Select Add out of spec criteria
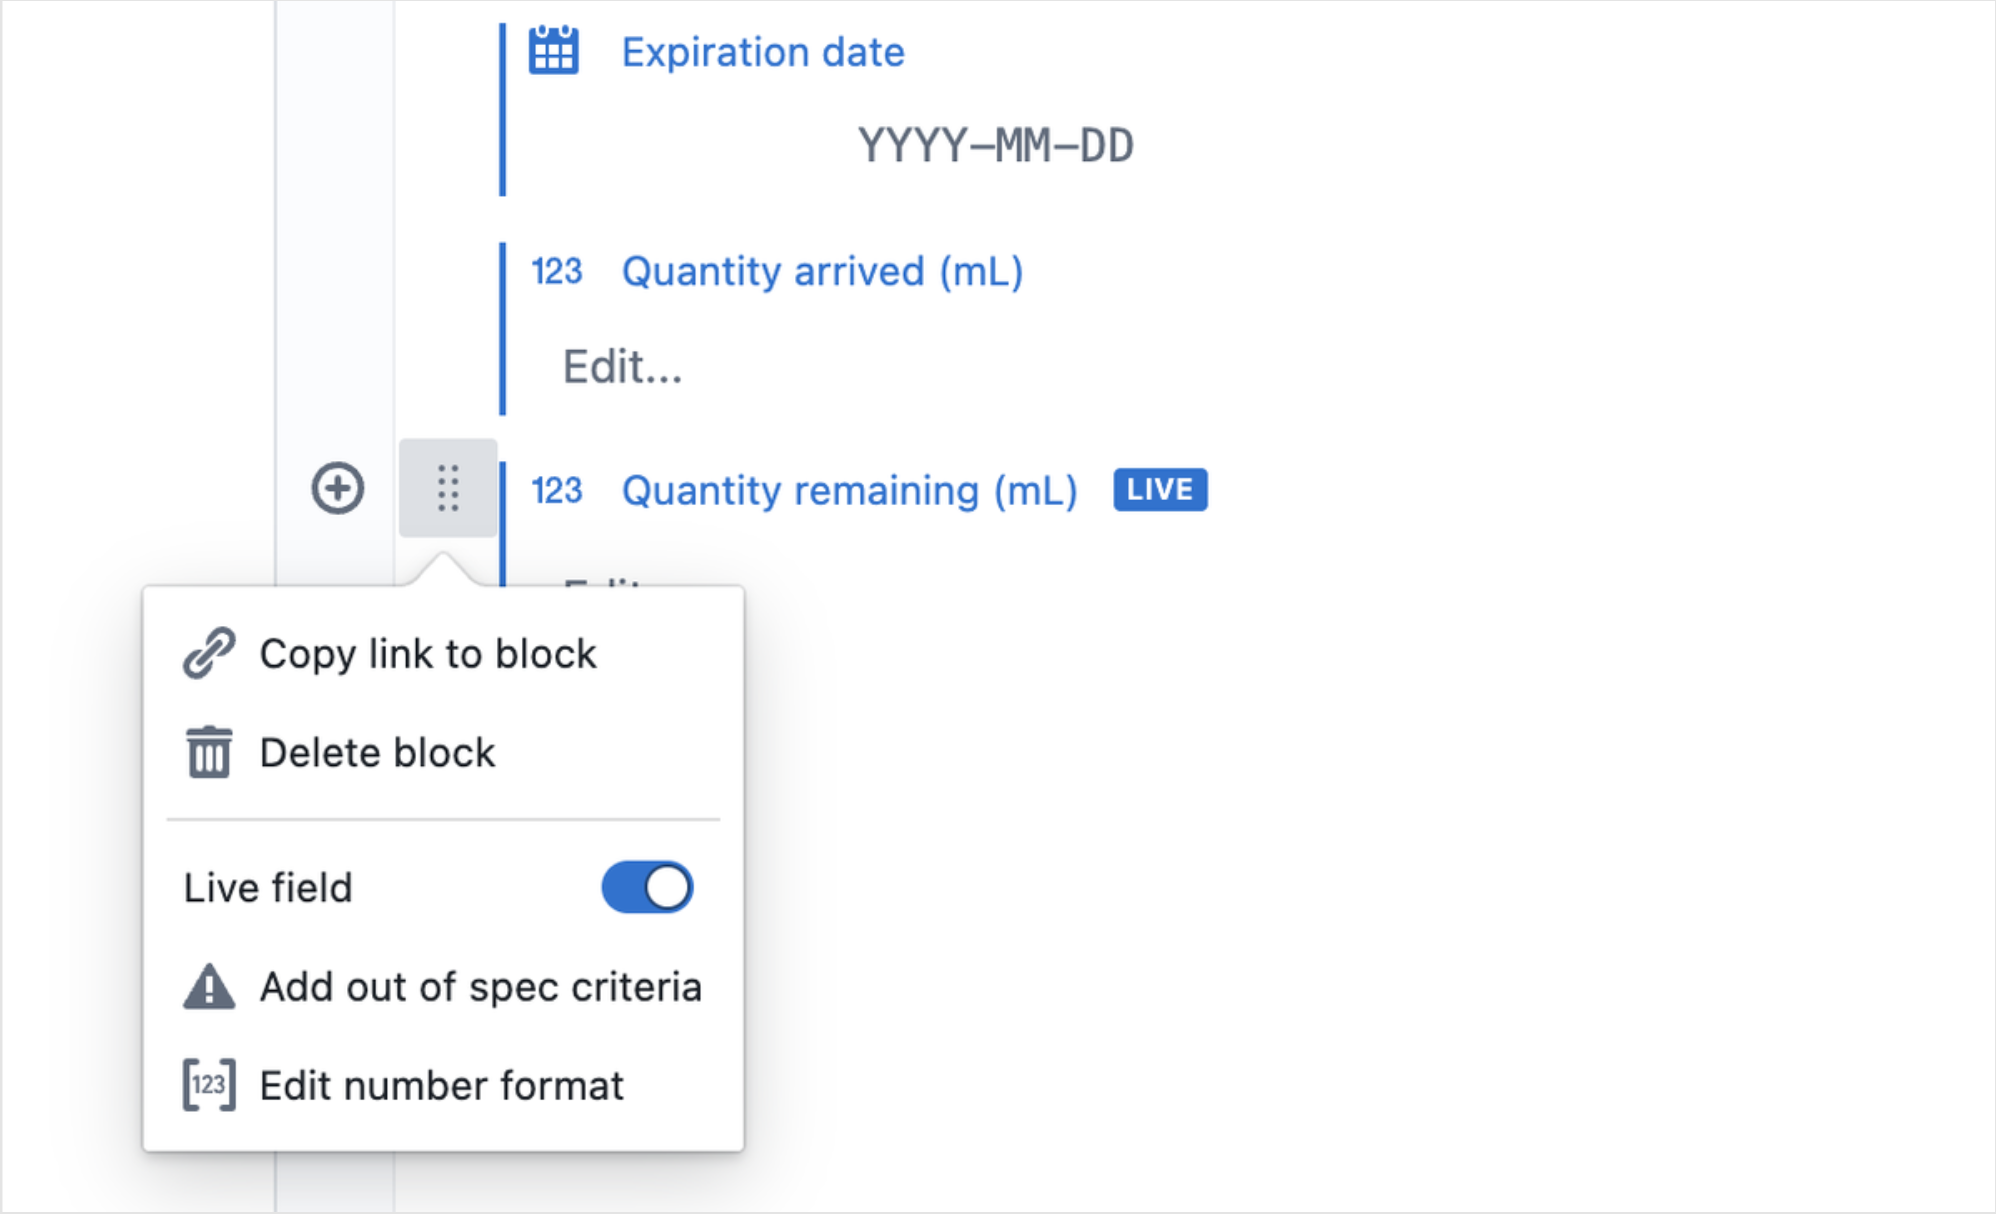1996x1214 pixels. click(x=480, y=987)
